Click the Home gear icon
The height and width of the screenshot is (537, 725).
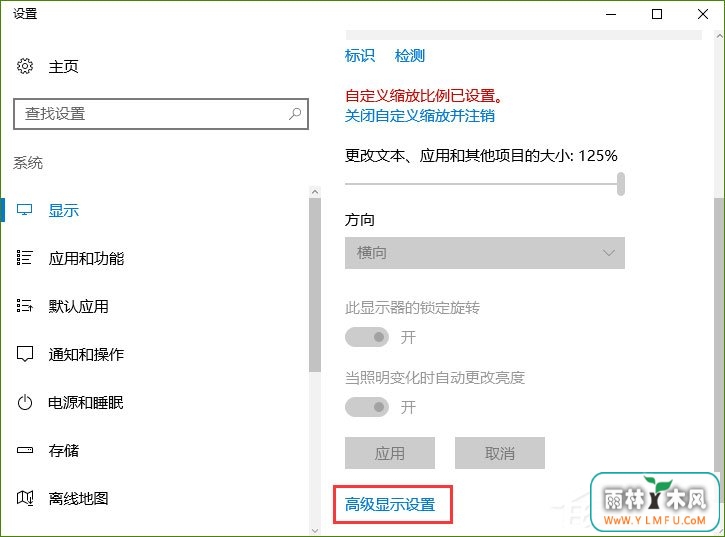[25, 66]
